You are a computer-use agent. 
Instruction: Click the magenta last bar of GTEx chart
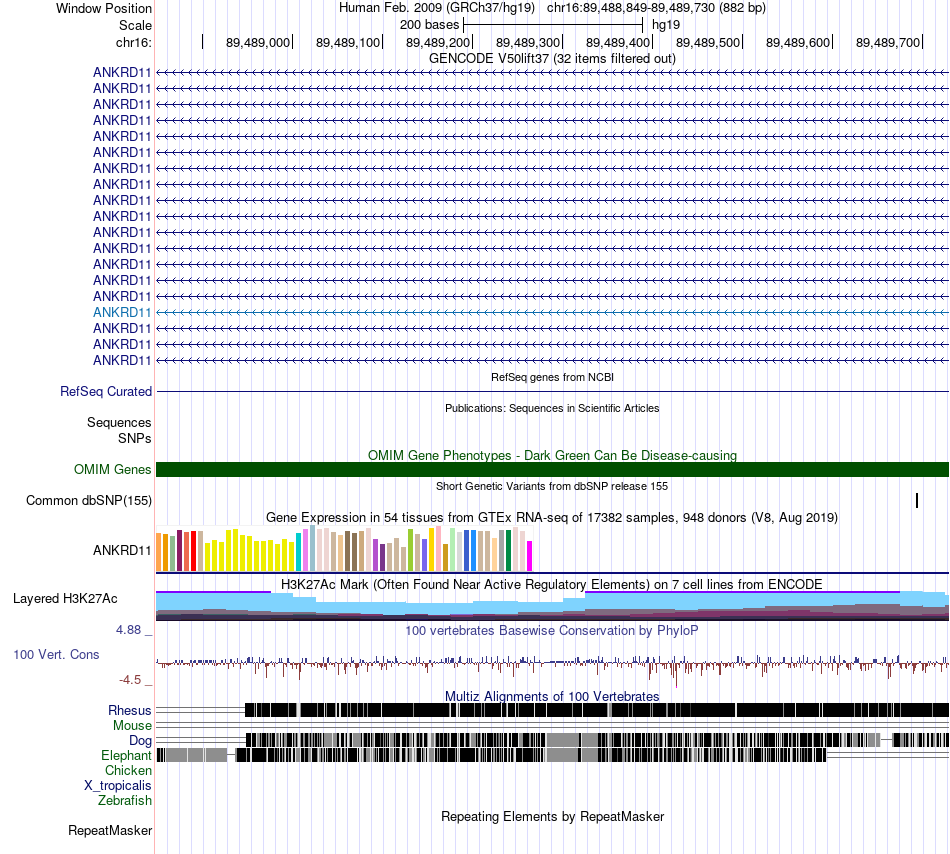pos(530,556)
